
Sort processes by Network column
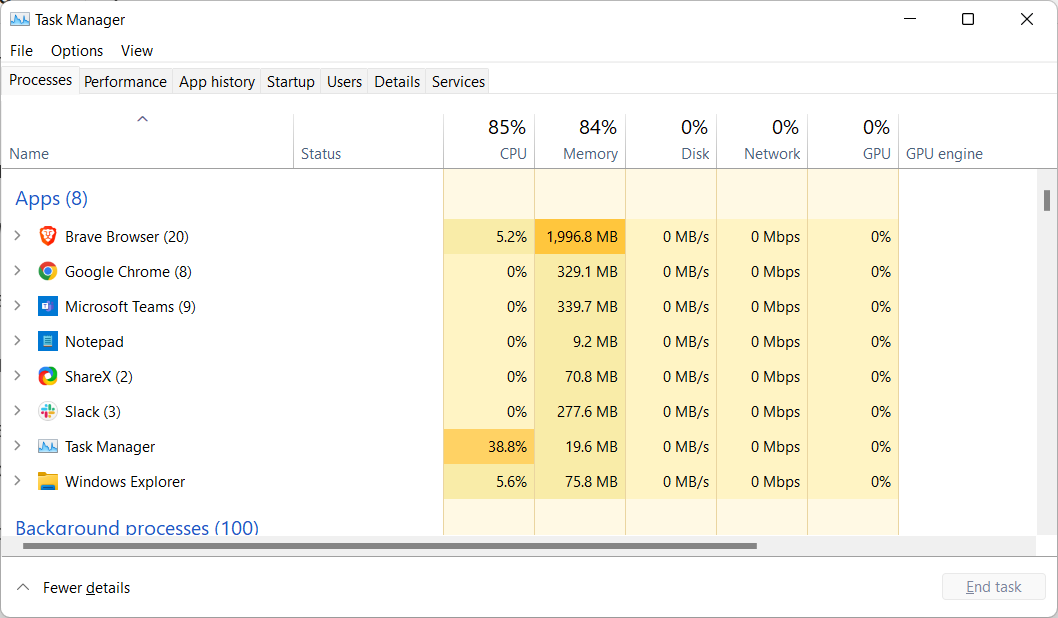pyautogui.click(x=762, y=140)
